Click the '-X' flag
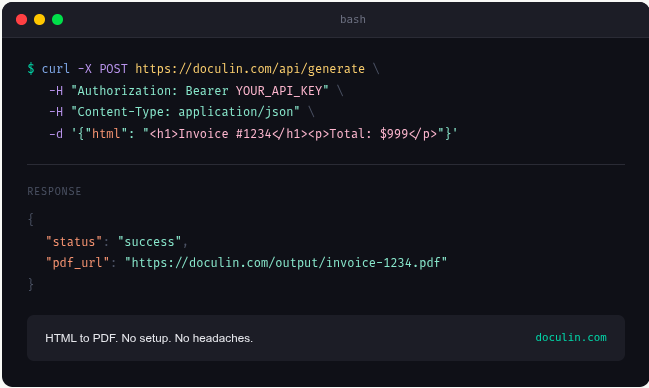This screenshot has height=388, width=649. click(x=85, y=69)
